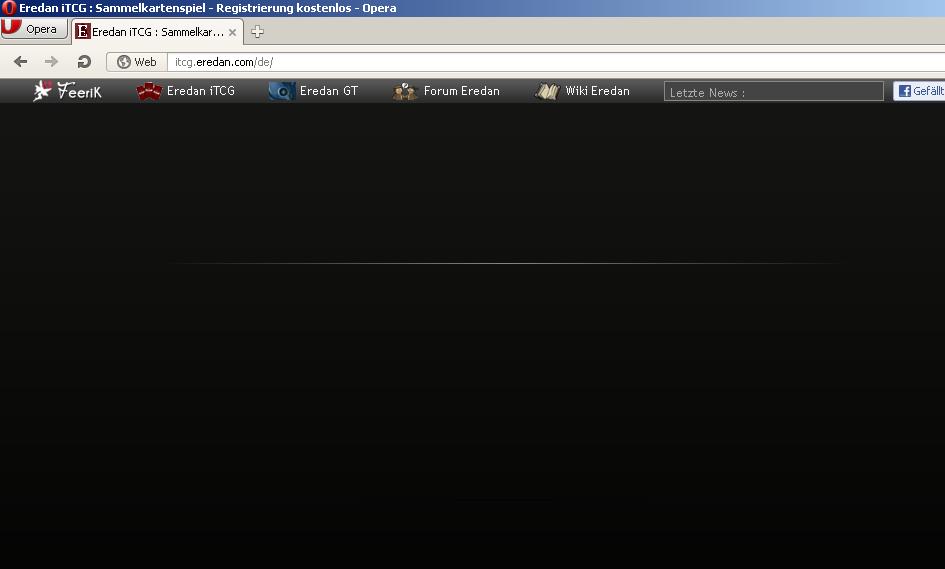945x569 pixels.
Task: Open the Opera main menu button
Action: (31, 29)
